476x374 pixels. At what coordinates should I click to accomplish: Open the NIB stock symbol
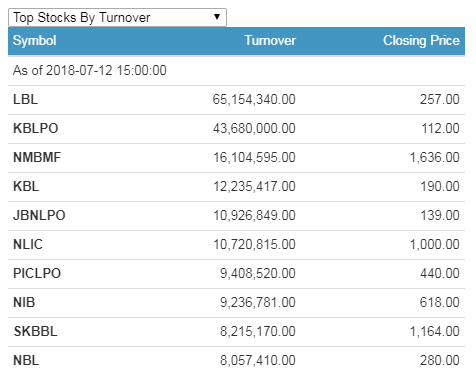coord(24,302)
